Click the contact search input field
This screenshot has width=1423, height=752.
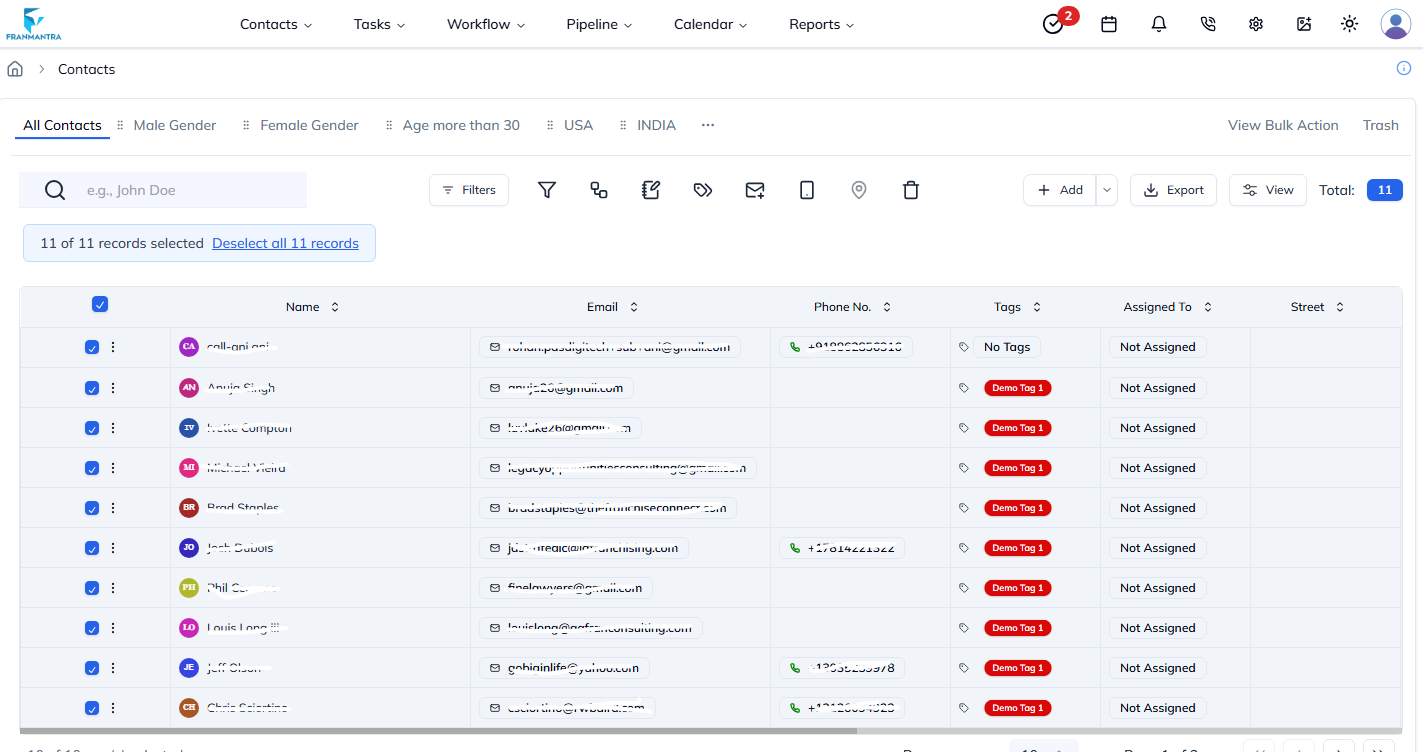(190, 190)
